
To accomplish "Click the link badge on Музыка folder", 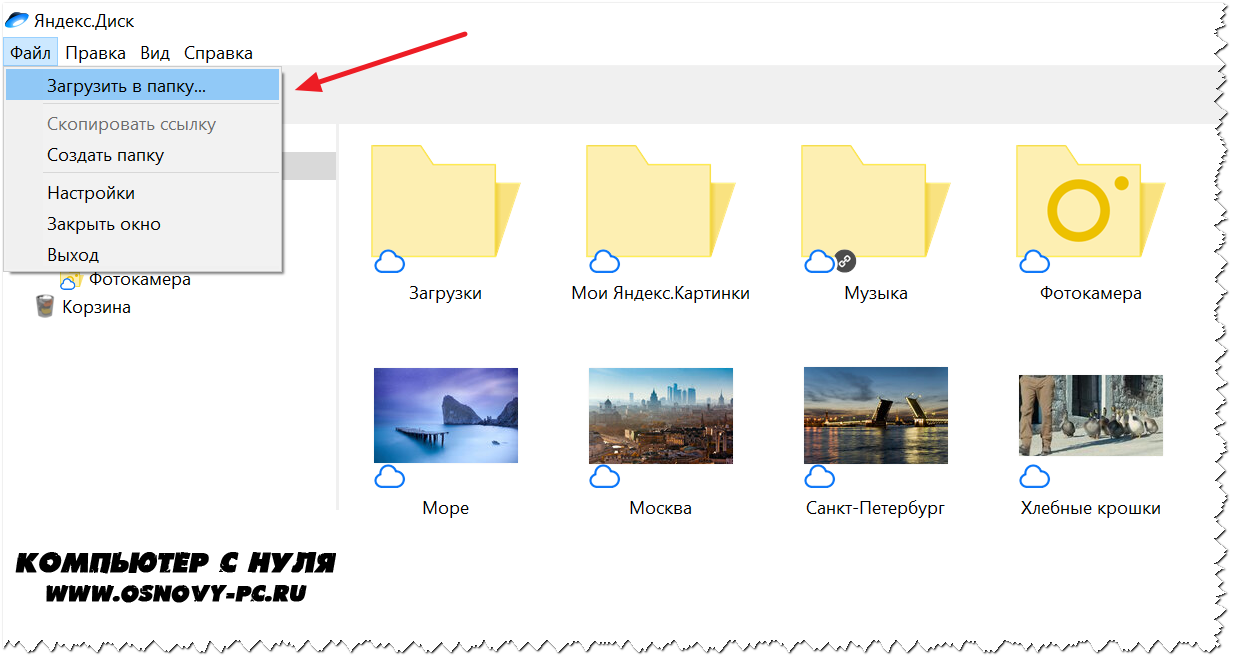I will (845, 262).
